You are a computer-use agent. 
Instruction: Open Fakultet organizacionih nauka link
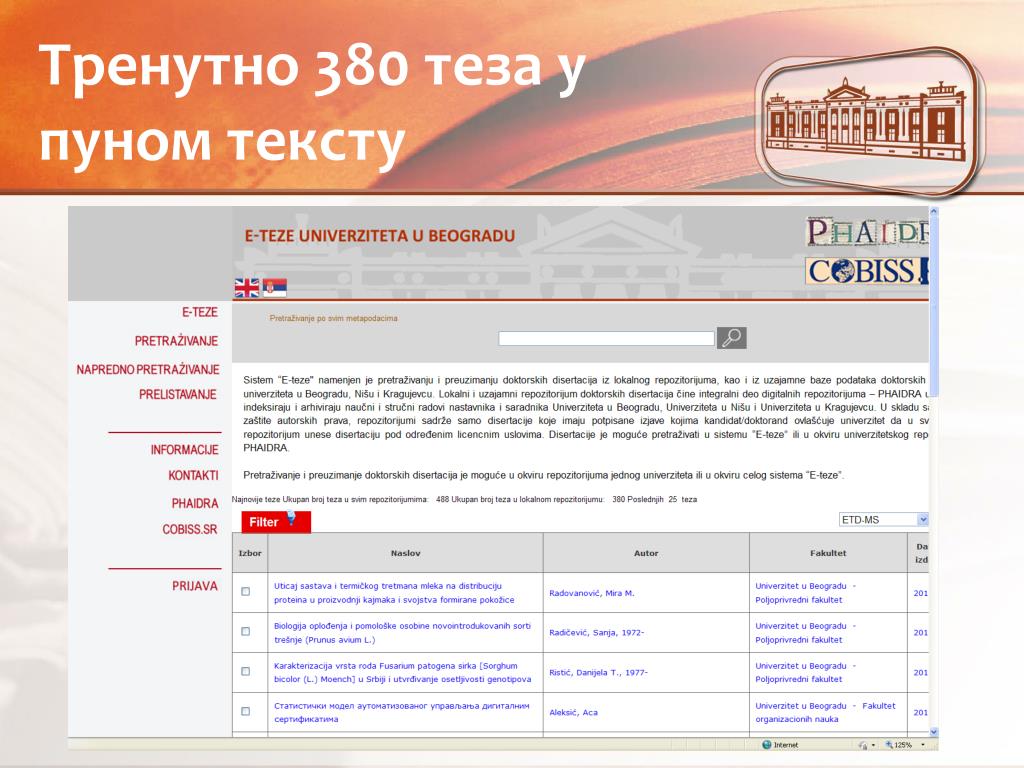825,712
